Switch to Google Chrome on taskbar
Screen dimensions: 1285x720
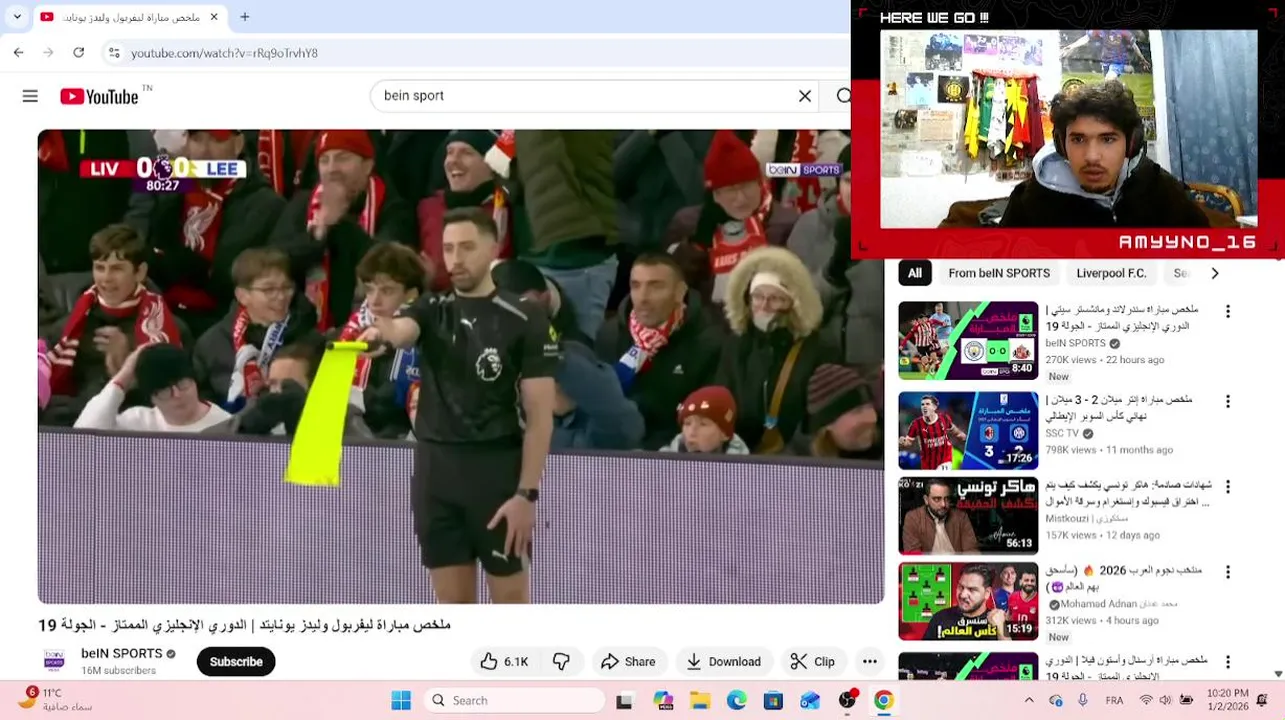tap(884, 701)
